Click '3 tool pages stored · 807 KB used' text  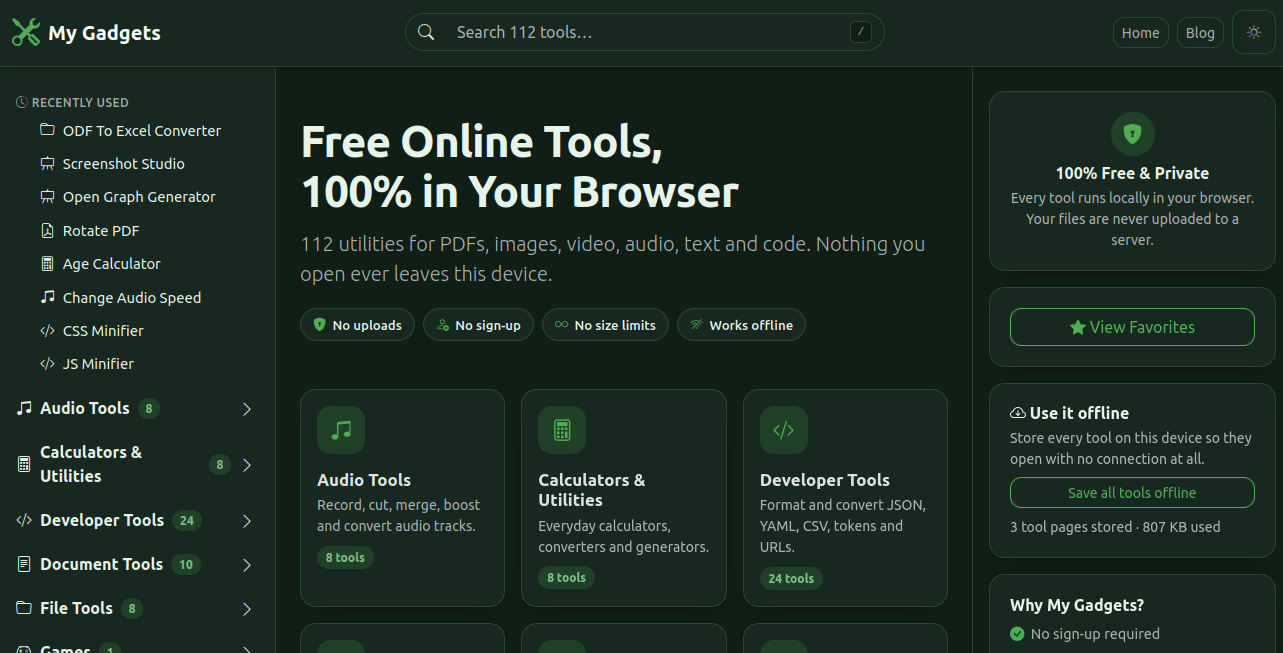click(1115, 526)
